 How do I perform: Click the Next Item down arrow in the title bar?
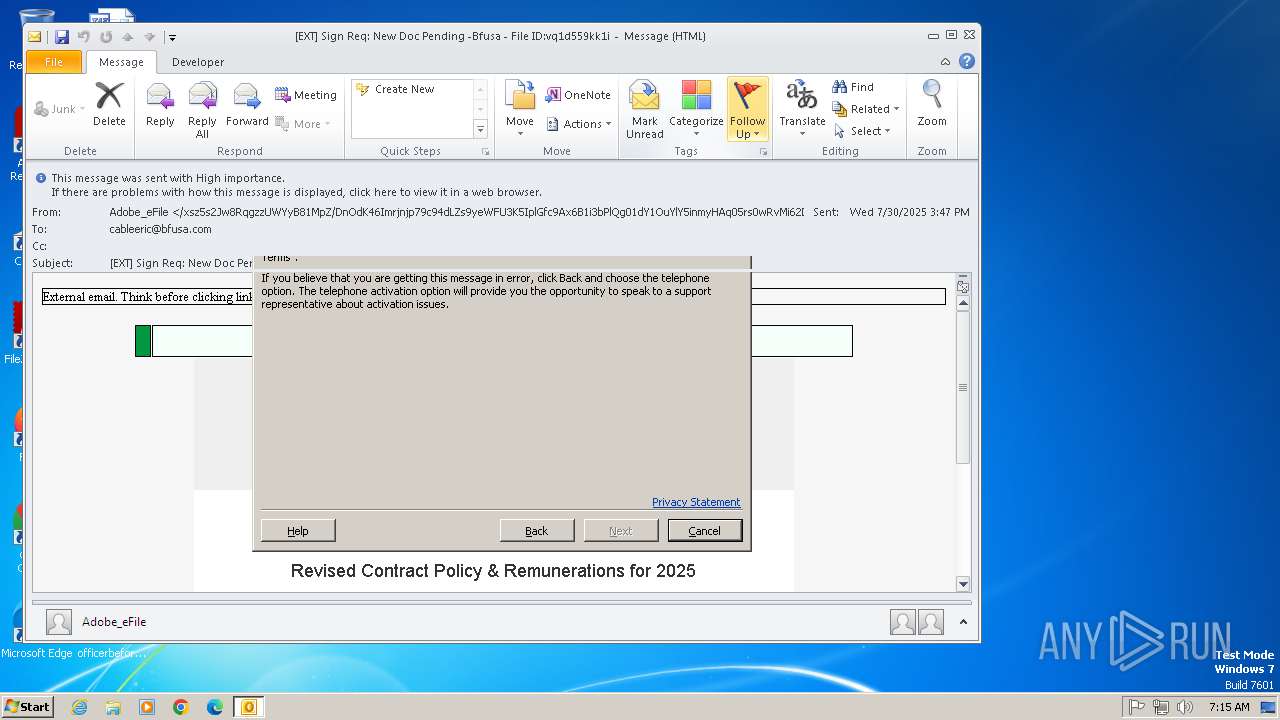(x=148, y=37)
